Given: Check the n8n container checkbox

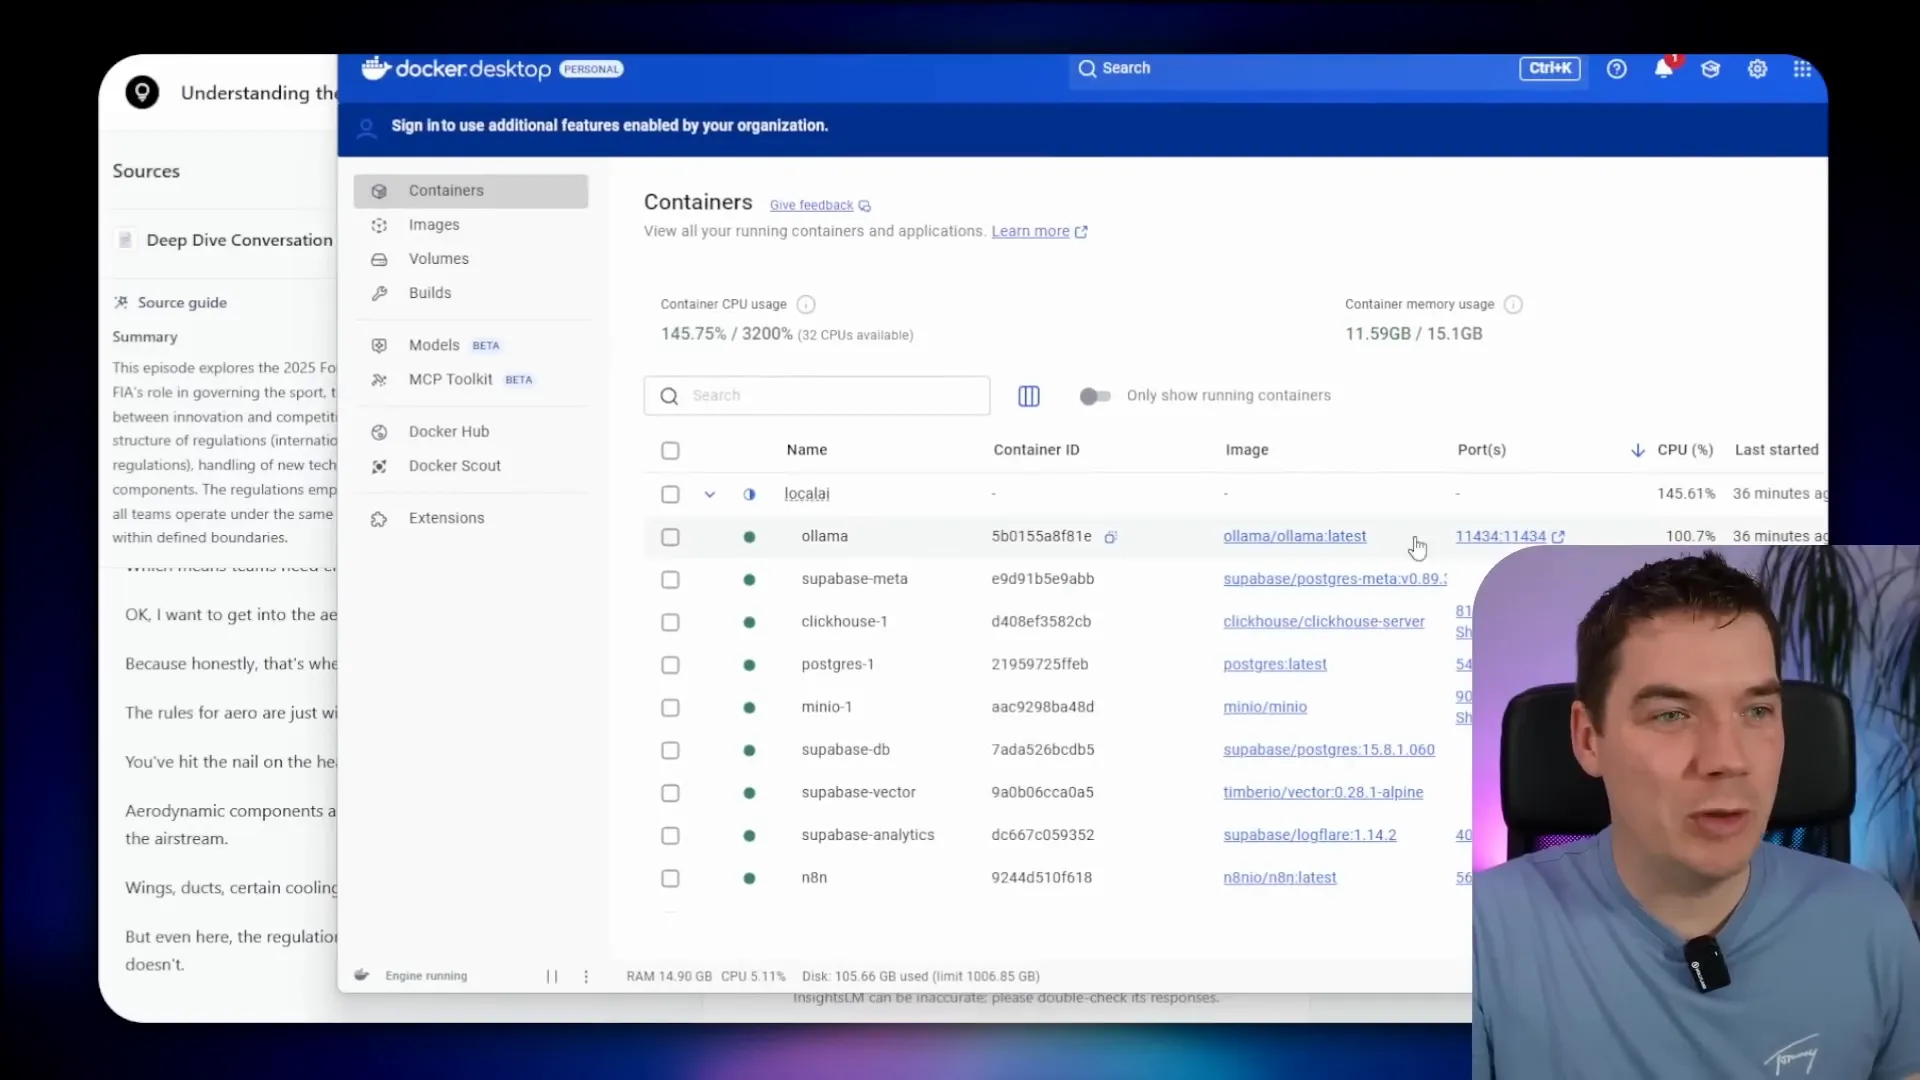Looking at the screenshot, I should click(x=670, y=878).
